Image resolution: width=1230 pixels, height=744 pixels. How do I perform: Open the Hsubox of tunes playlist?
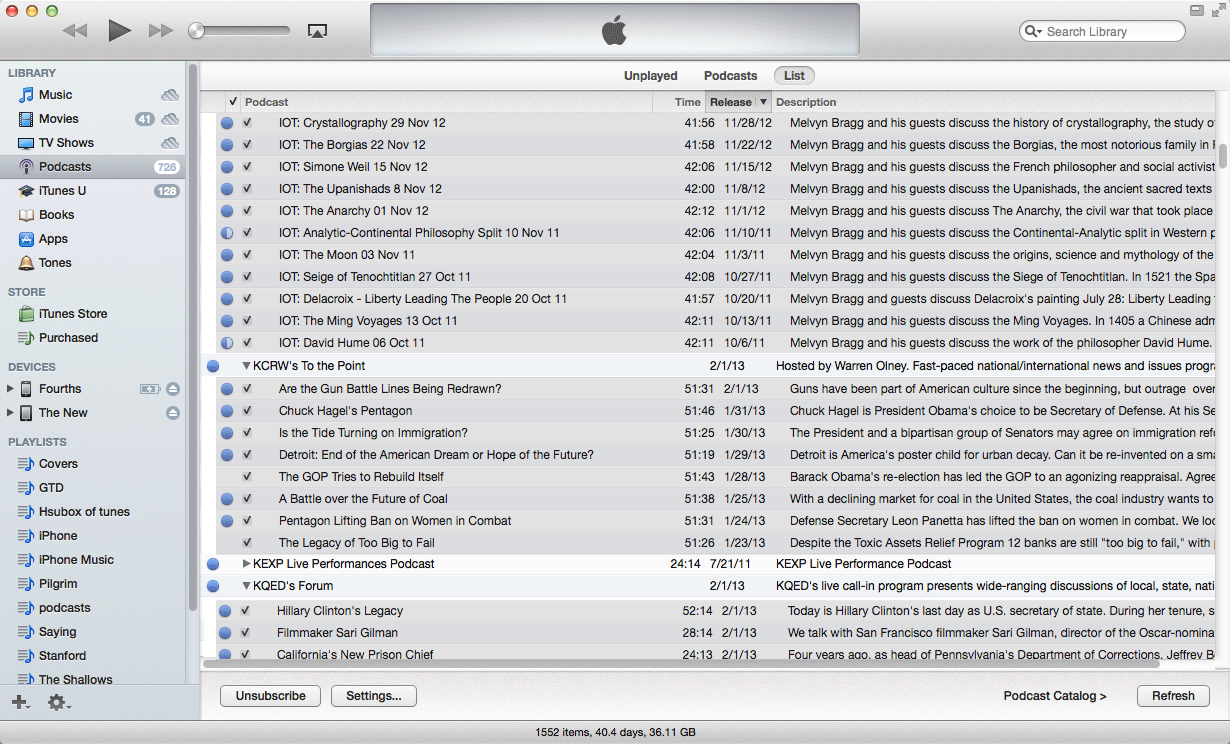click(84, 512)
